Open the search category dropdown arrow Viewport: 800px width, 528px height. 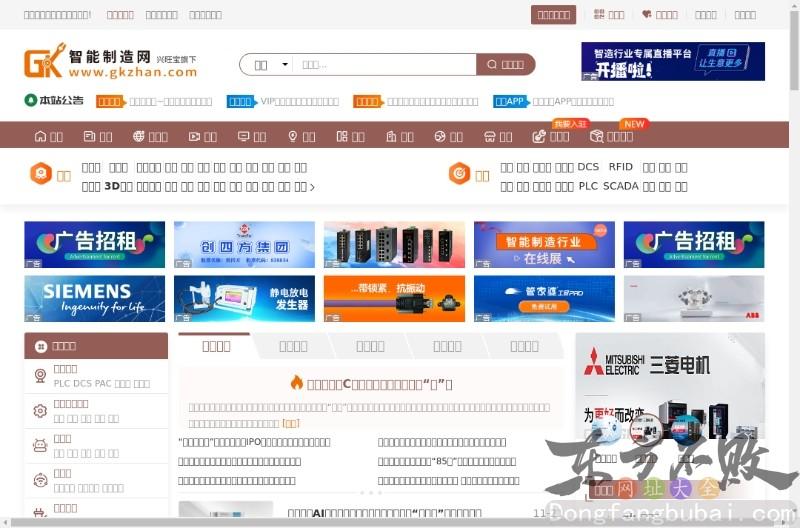click(285, 64)
